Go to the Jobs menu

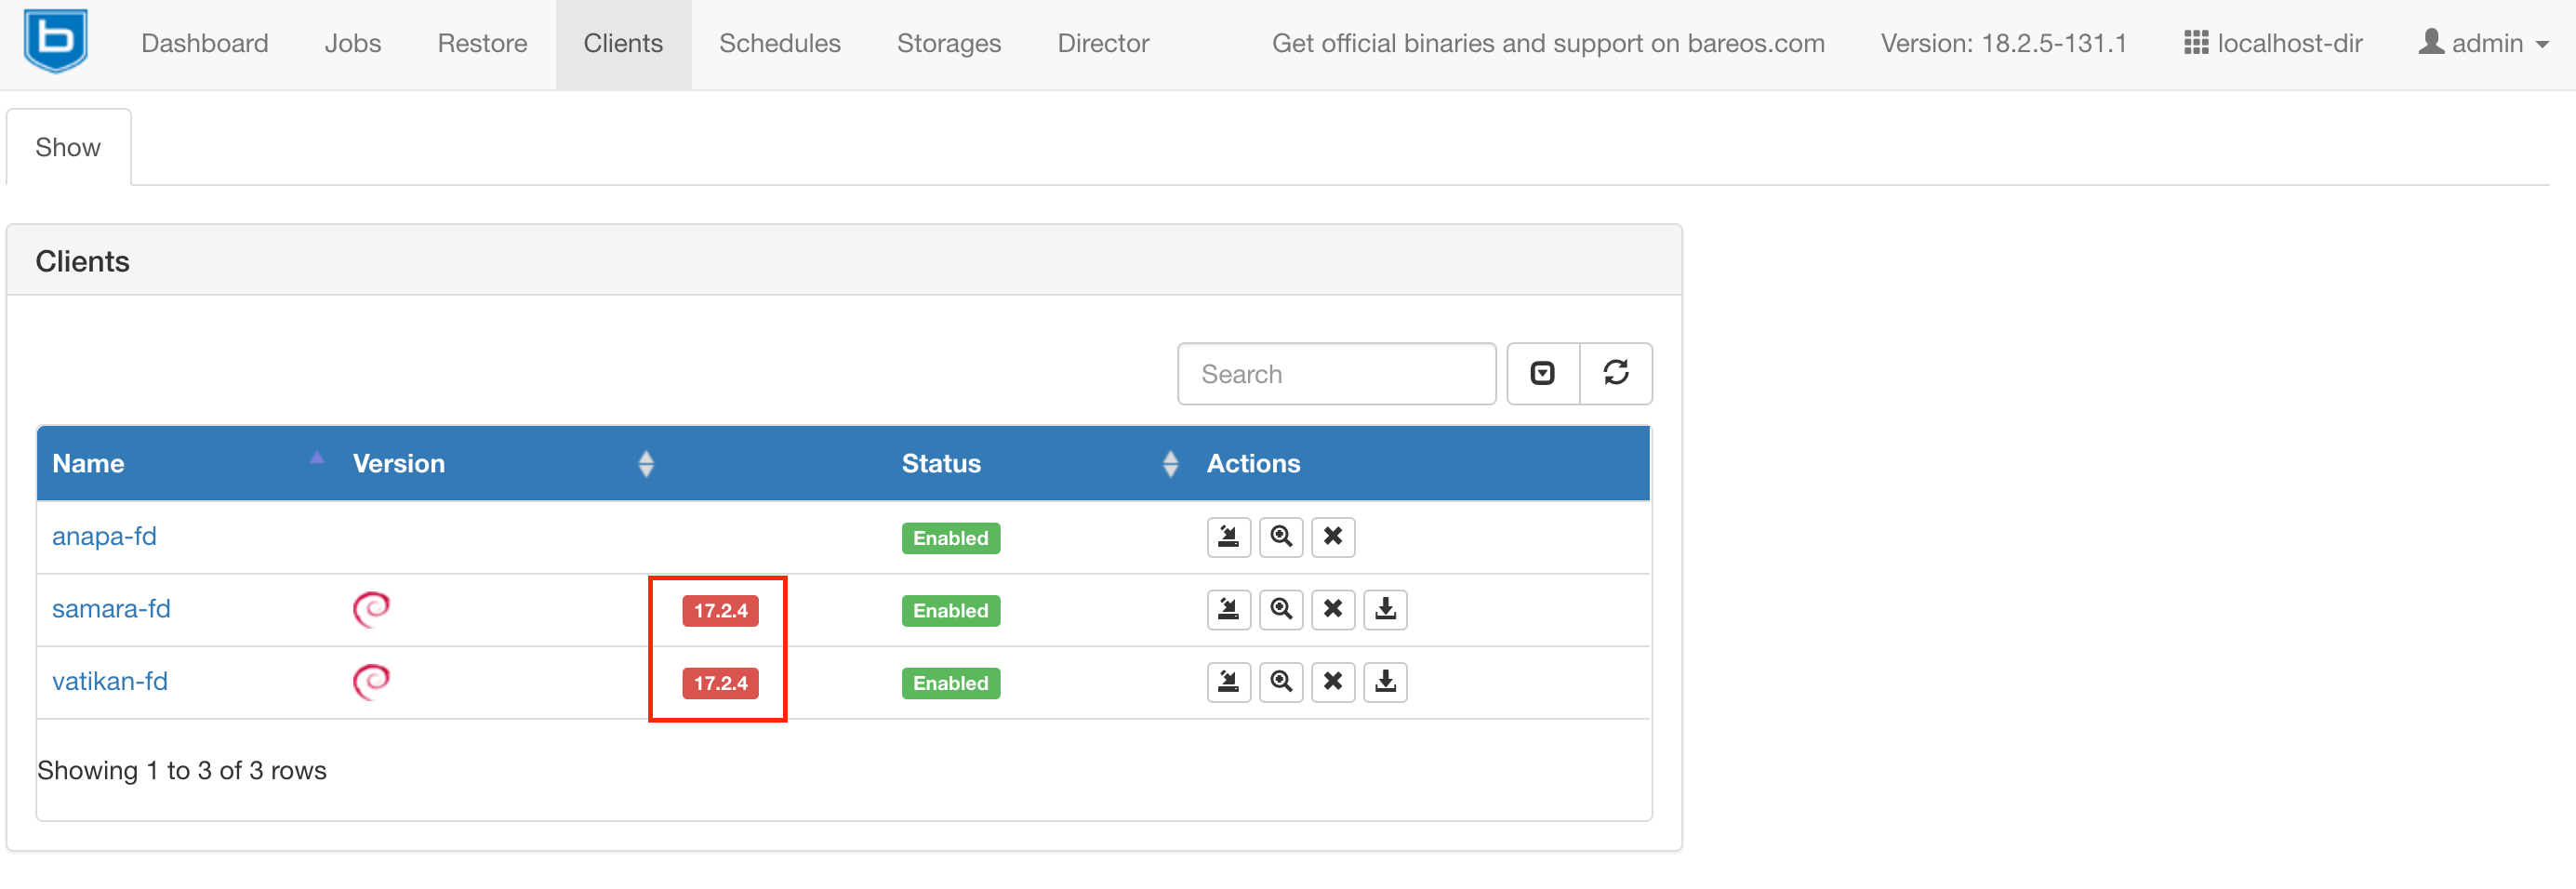352,44
